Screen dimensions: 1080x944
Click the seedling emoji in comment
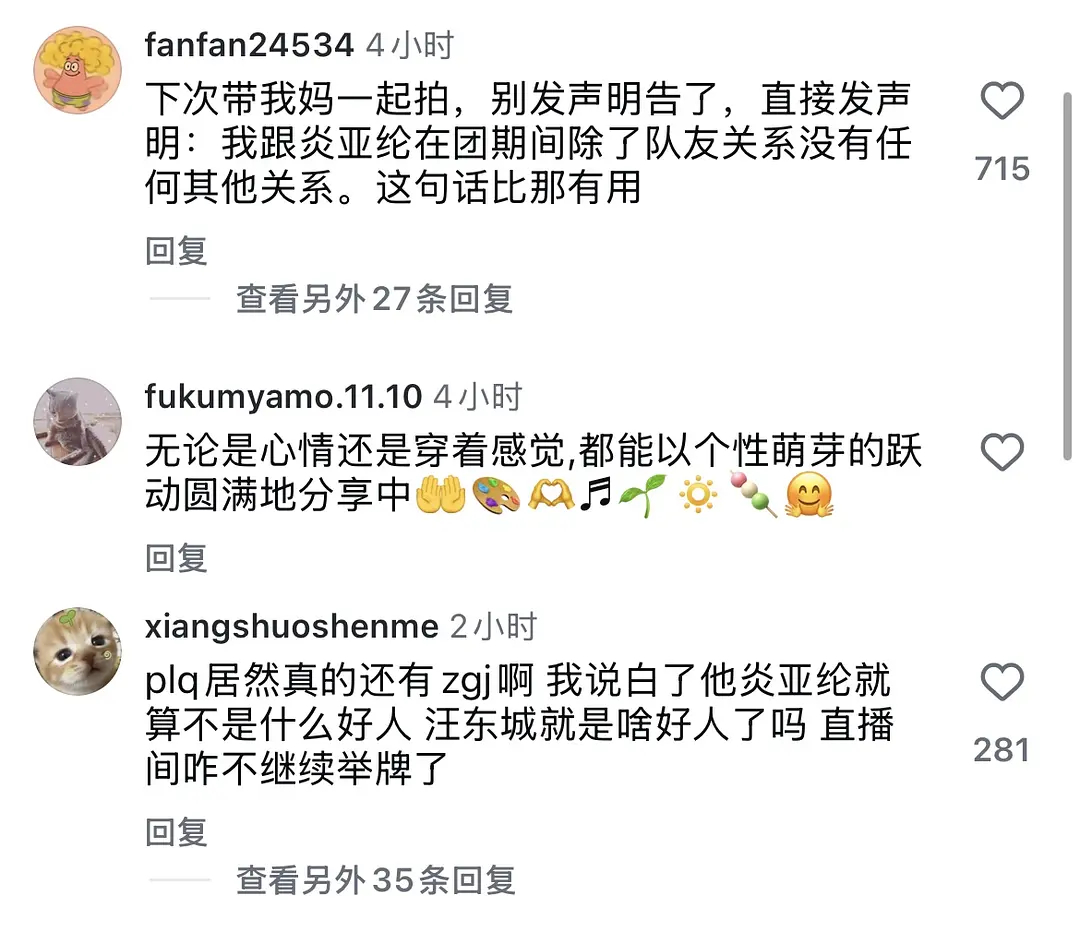pyautogui.click(x=643, y=495)
